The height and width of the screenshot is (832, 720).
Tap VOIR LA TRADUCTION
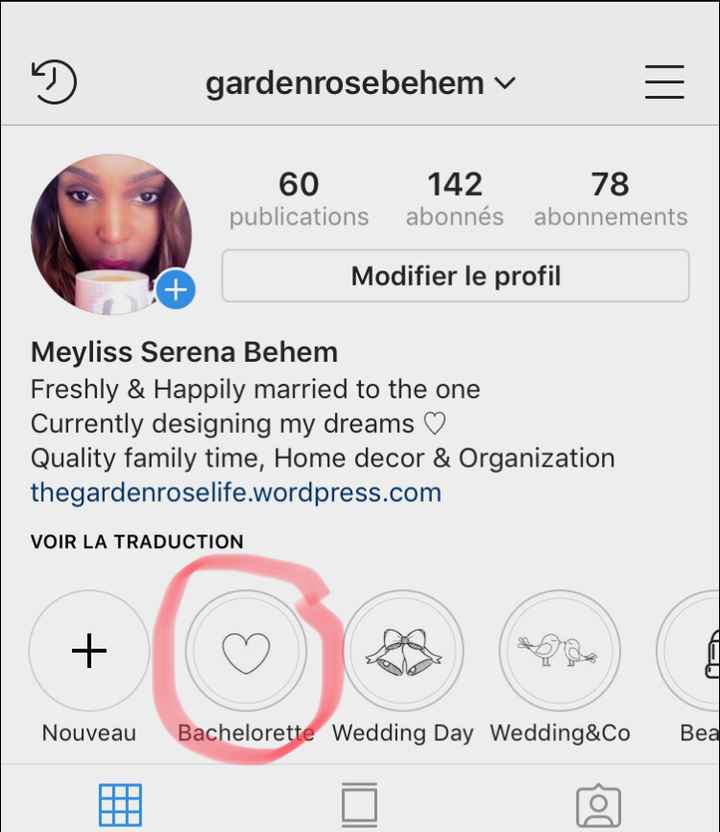[137, 542]
